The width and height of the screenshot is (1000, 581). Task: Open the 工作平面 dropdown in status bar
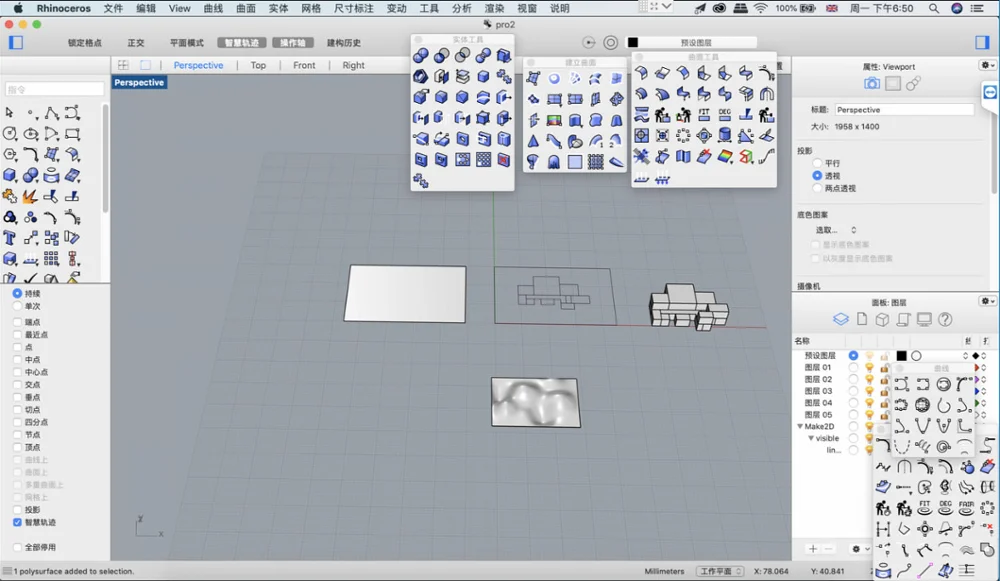click(719, 571)
